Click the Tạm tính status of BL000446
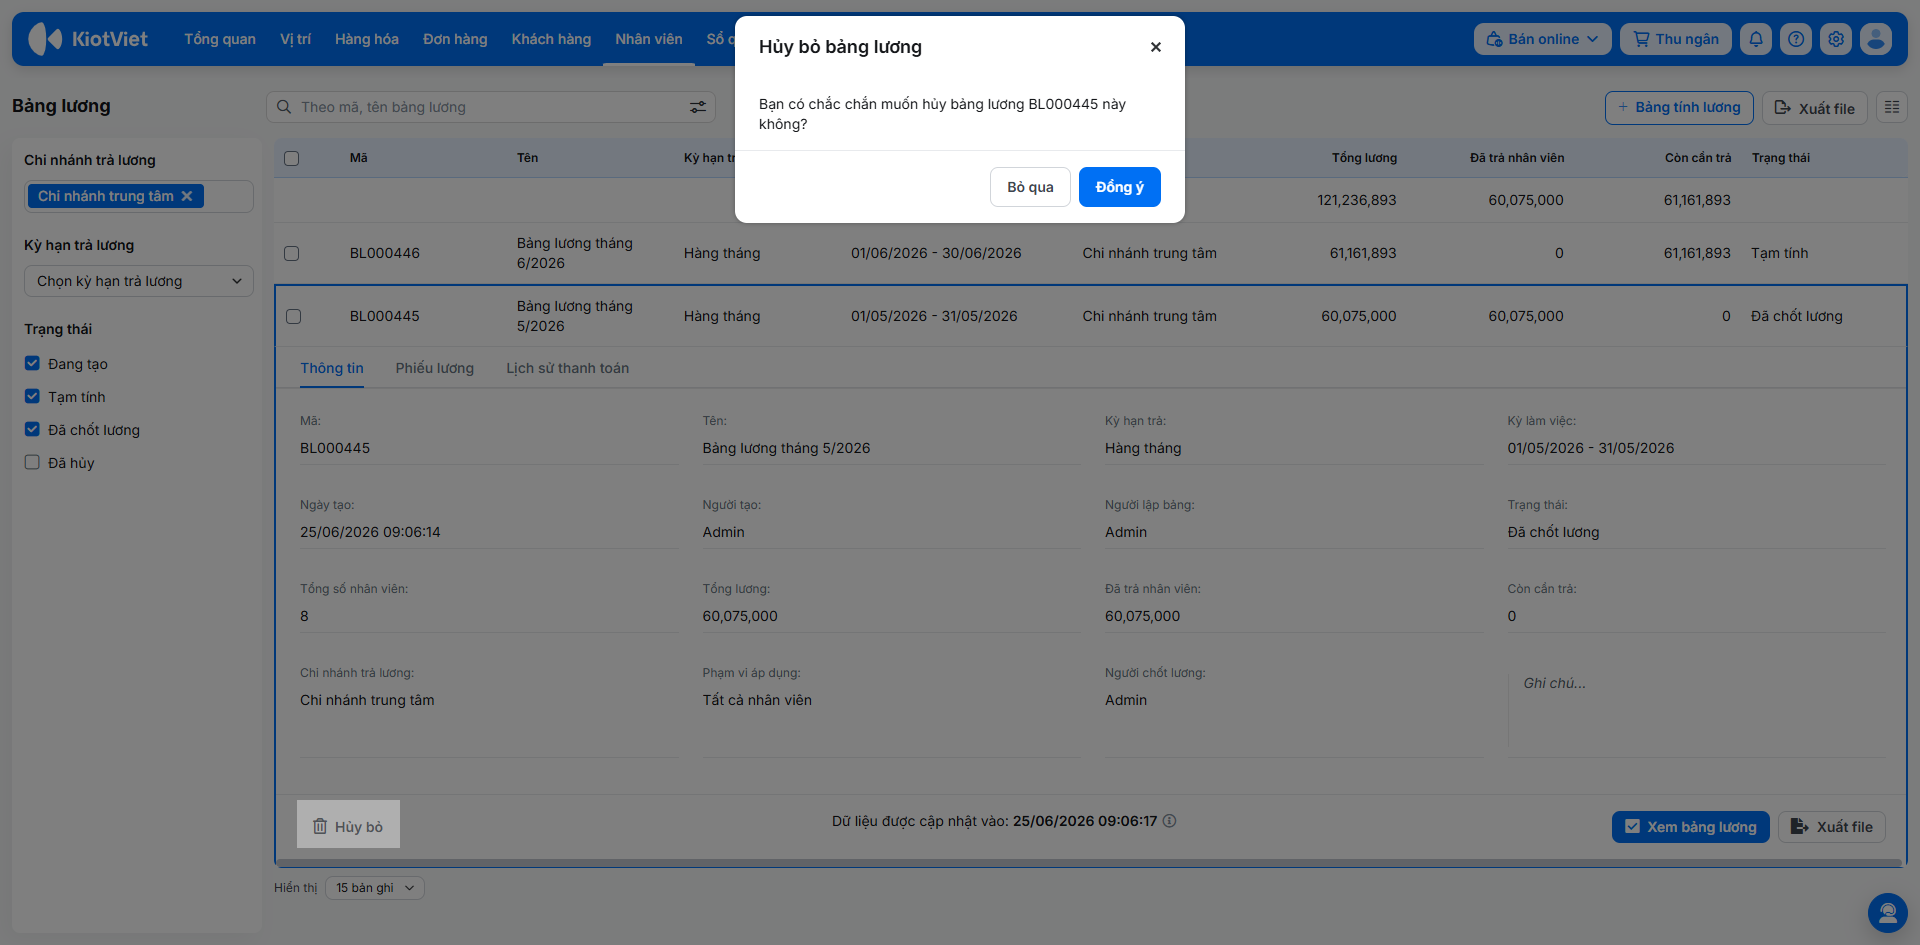 point(1780,253)
